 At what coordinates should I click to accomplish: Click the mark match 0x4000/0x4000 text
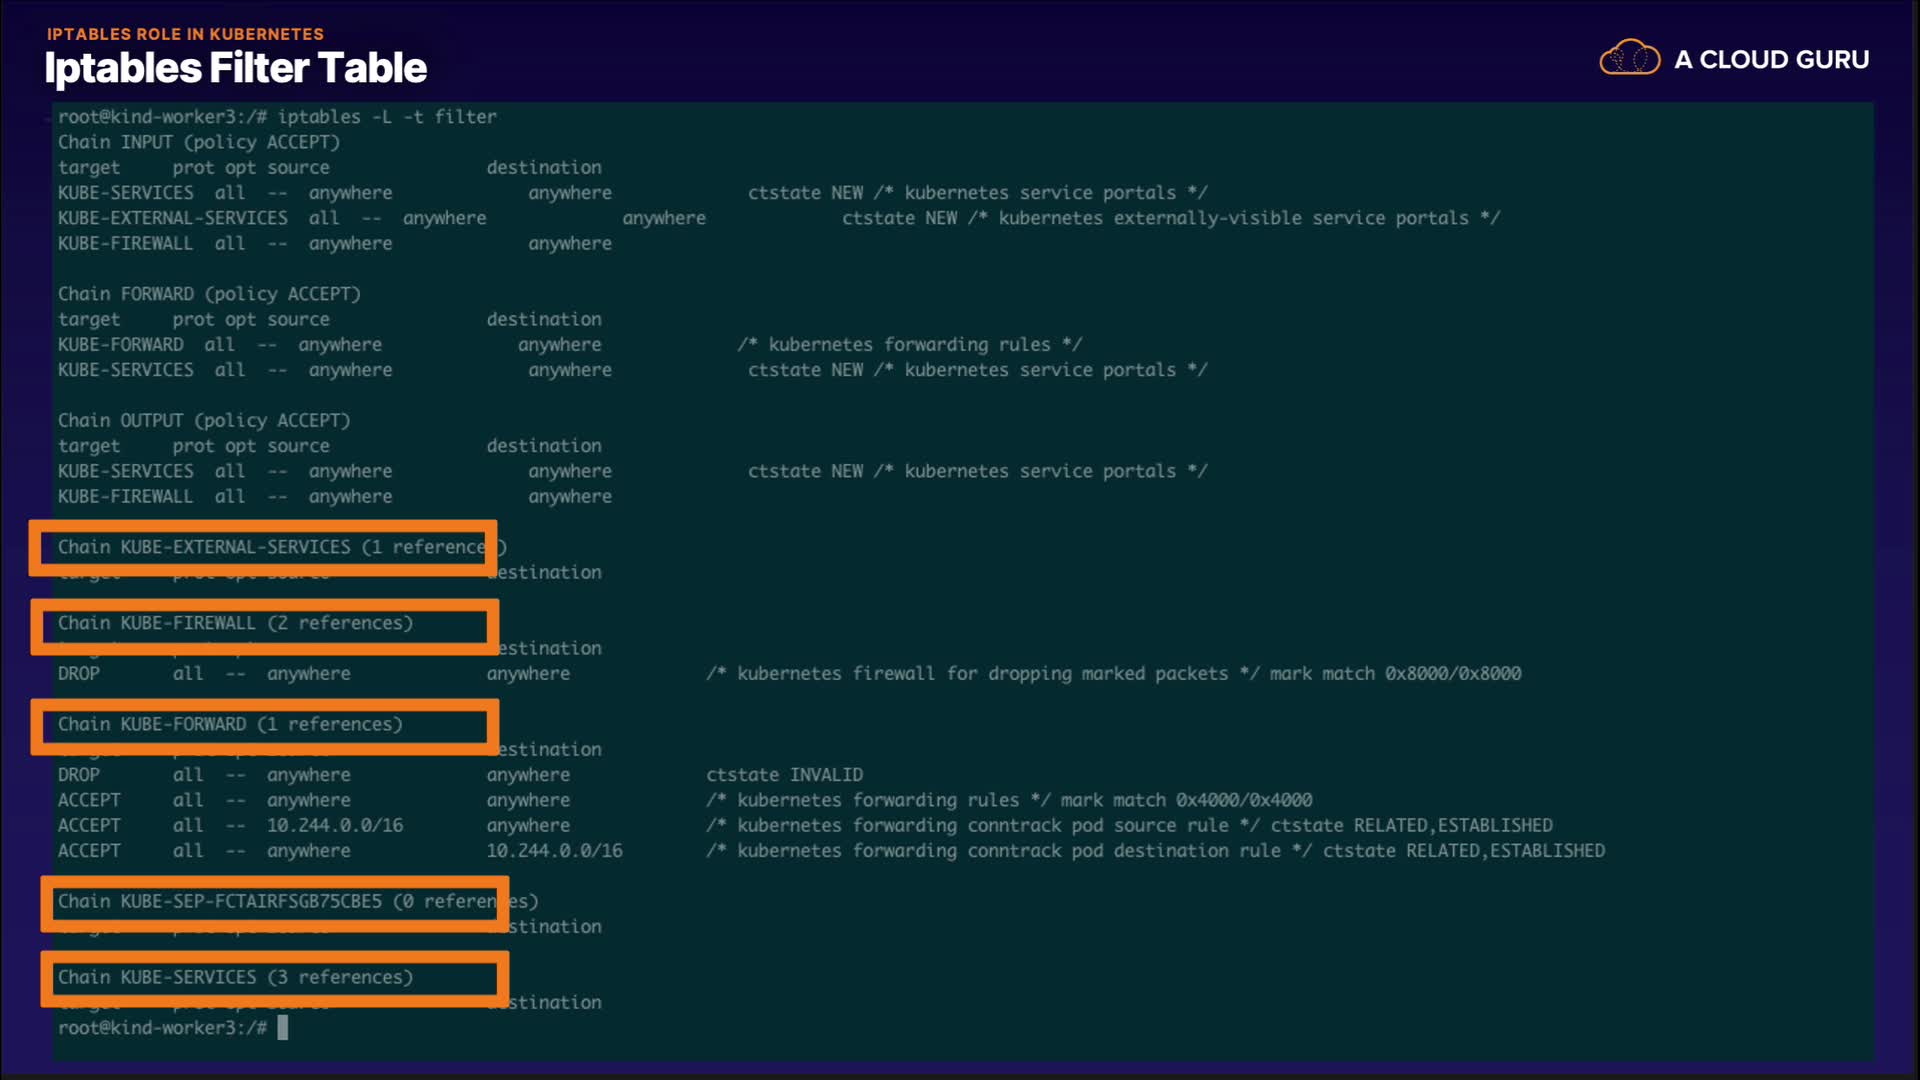point(1186,800)
